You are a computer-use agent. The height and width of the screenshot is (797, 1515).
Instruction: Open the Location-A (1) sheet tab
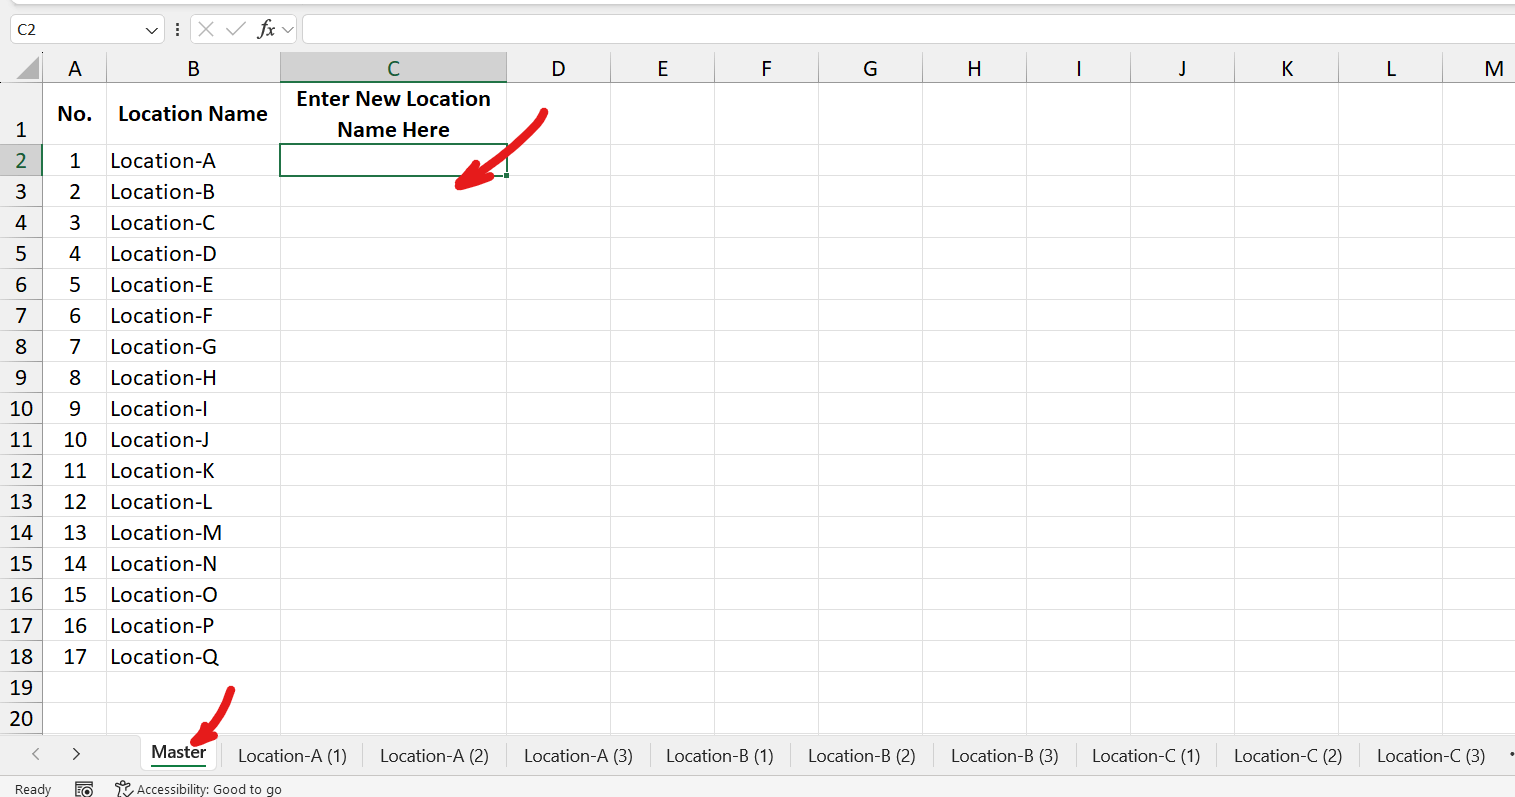click(292, 755)
